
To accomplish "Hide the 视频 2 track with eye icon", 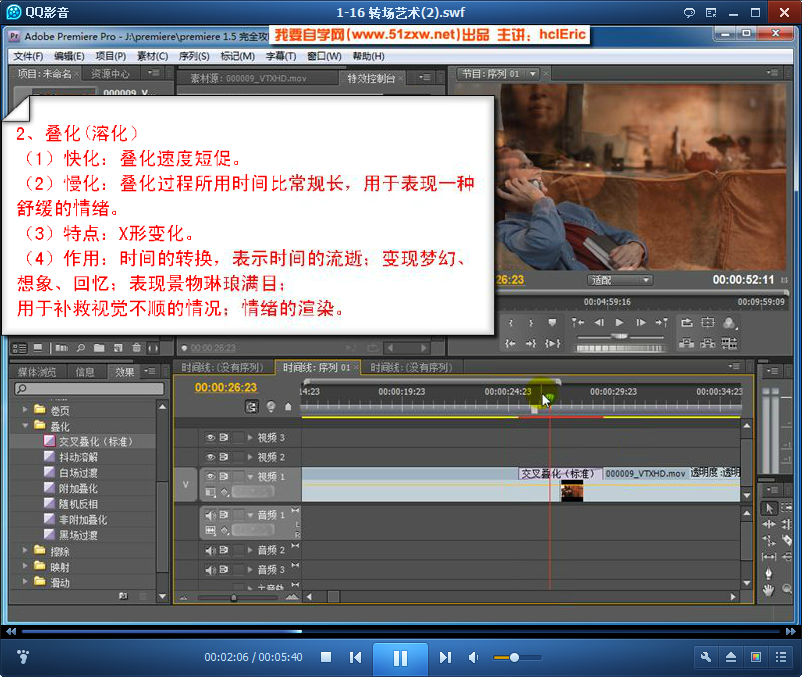I will coord(211,457).
